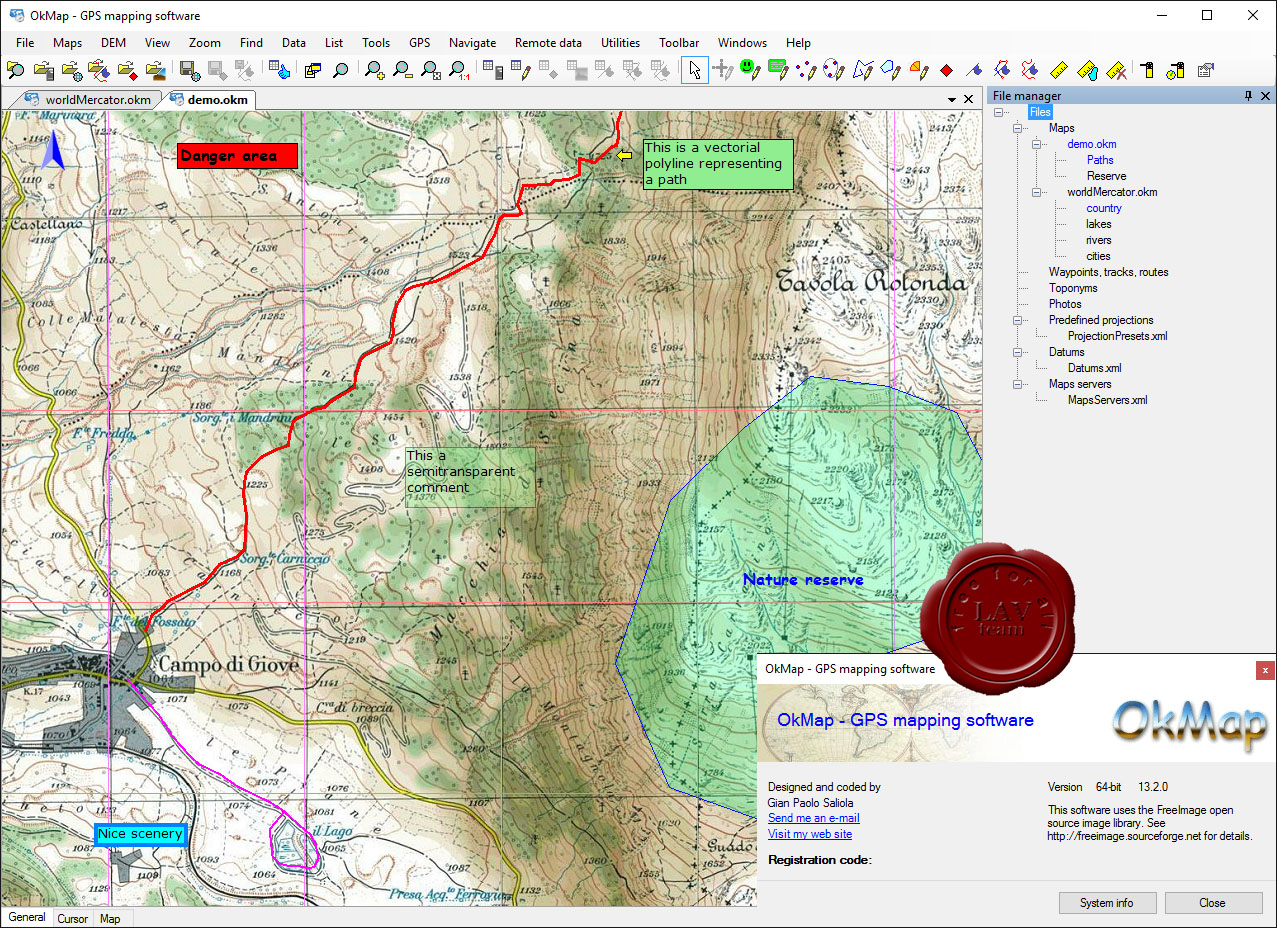The height and width of the screenshot is (928, 1277).
Task: Open the Remote data menu
Action: point(548,43)
